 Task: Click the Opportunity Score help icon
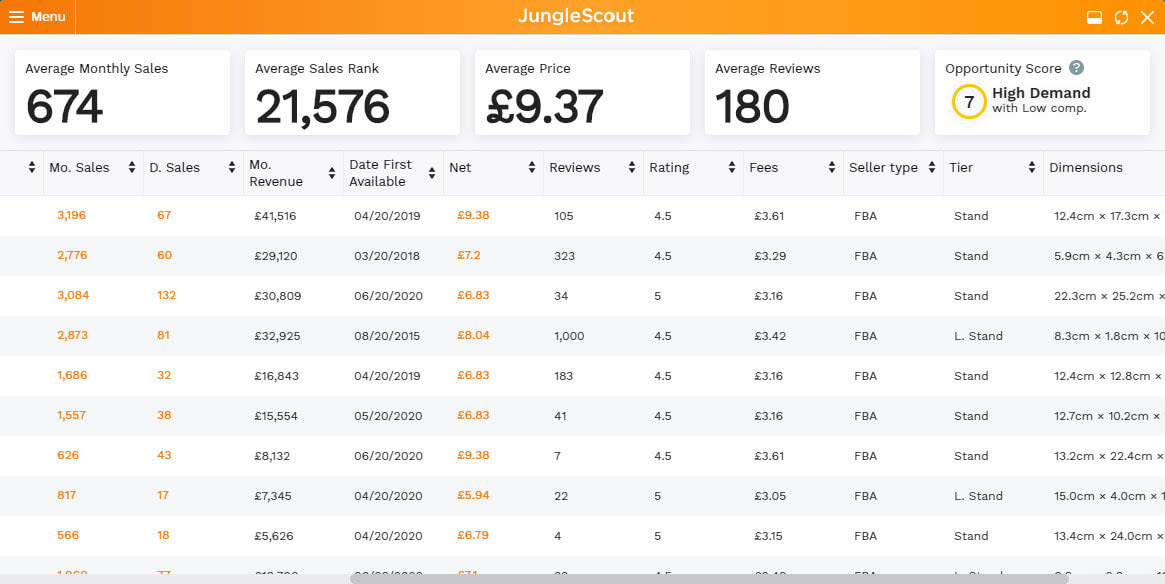coord(1076,68)
